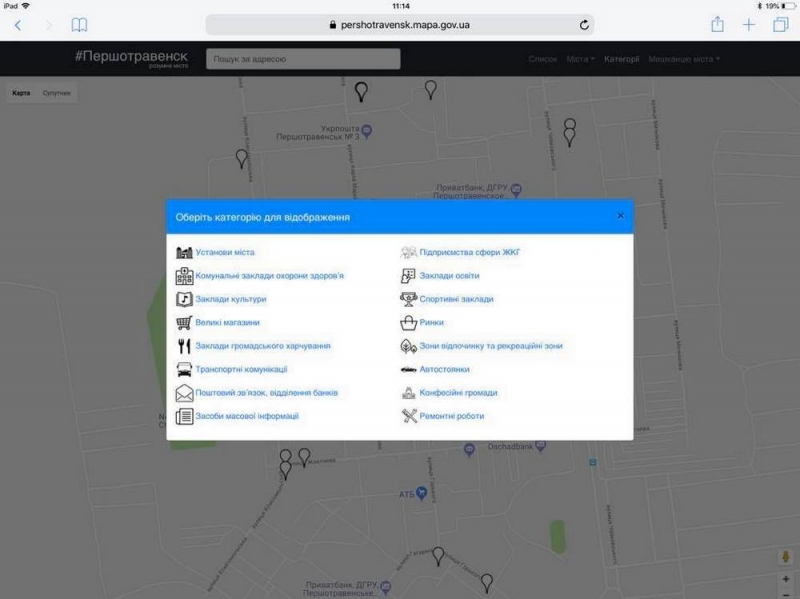This screenshot has height=599, width=800.
Task: Expand the Міста dropdown in navbar
Action: [x=580, y=59]
